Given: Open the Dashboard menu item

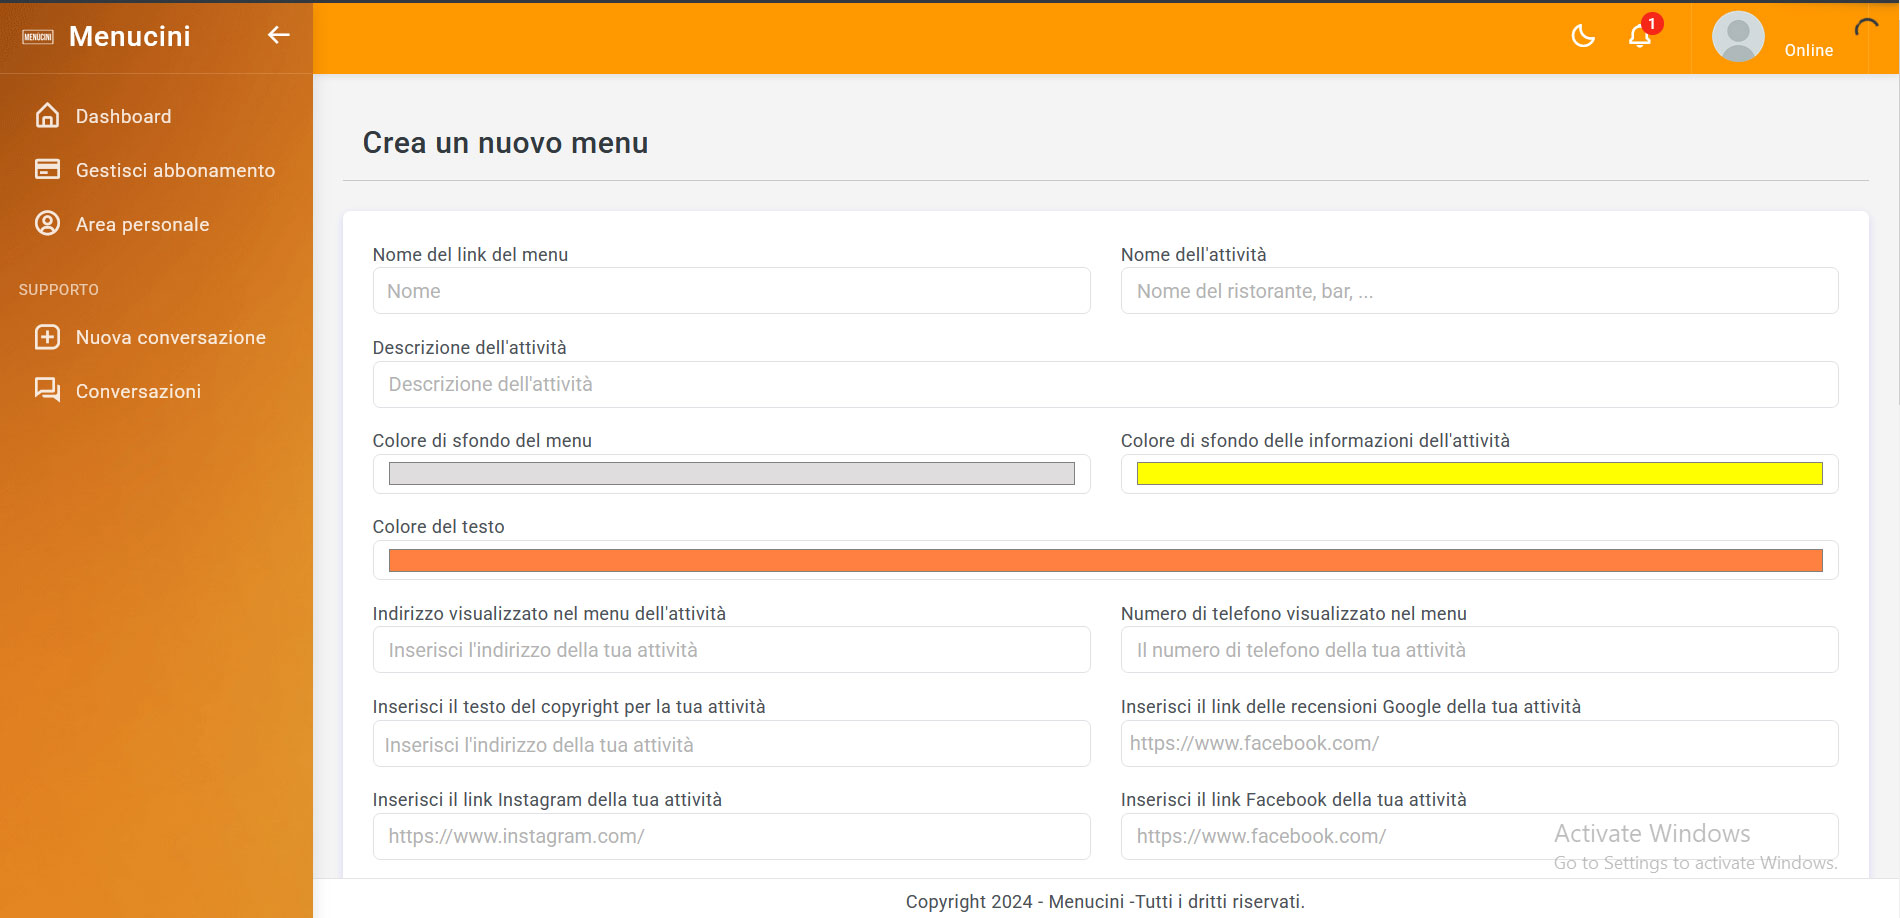Looking at the screenshot, I should pos(123,116).
